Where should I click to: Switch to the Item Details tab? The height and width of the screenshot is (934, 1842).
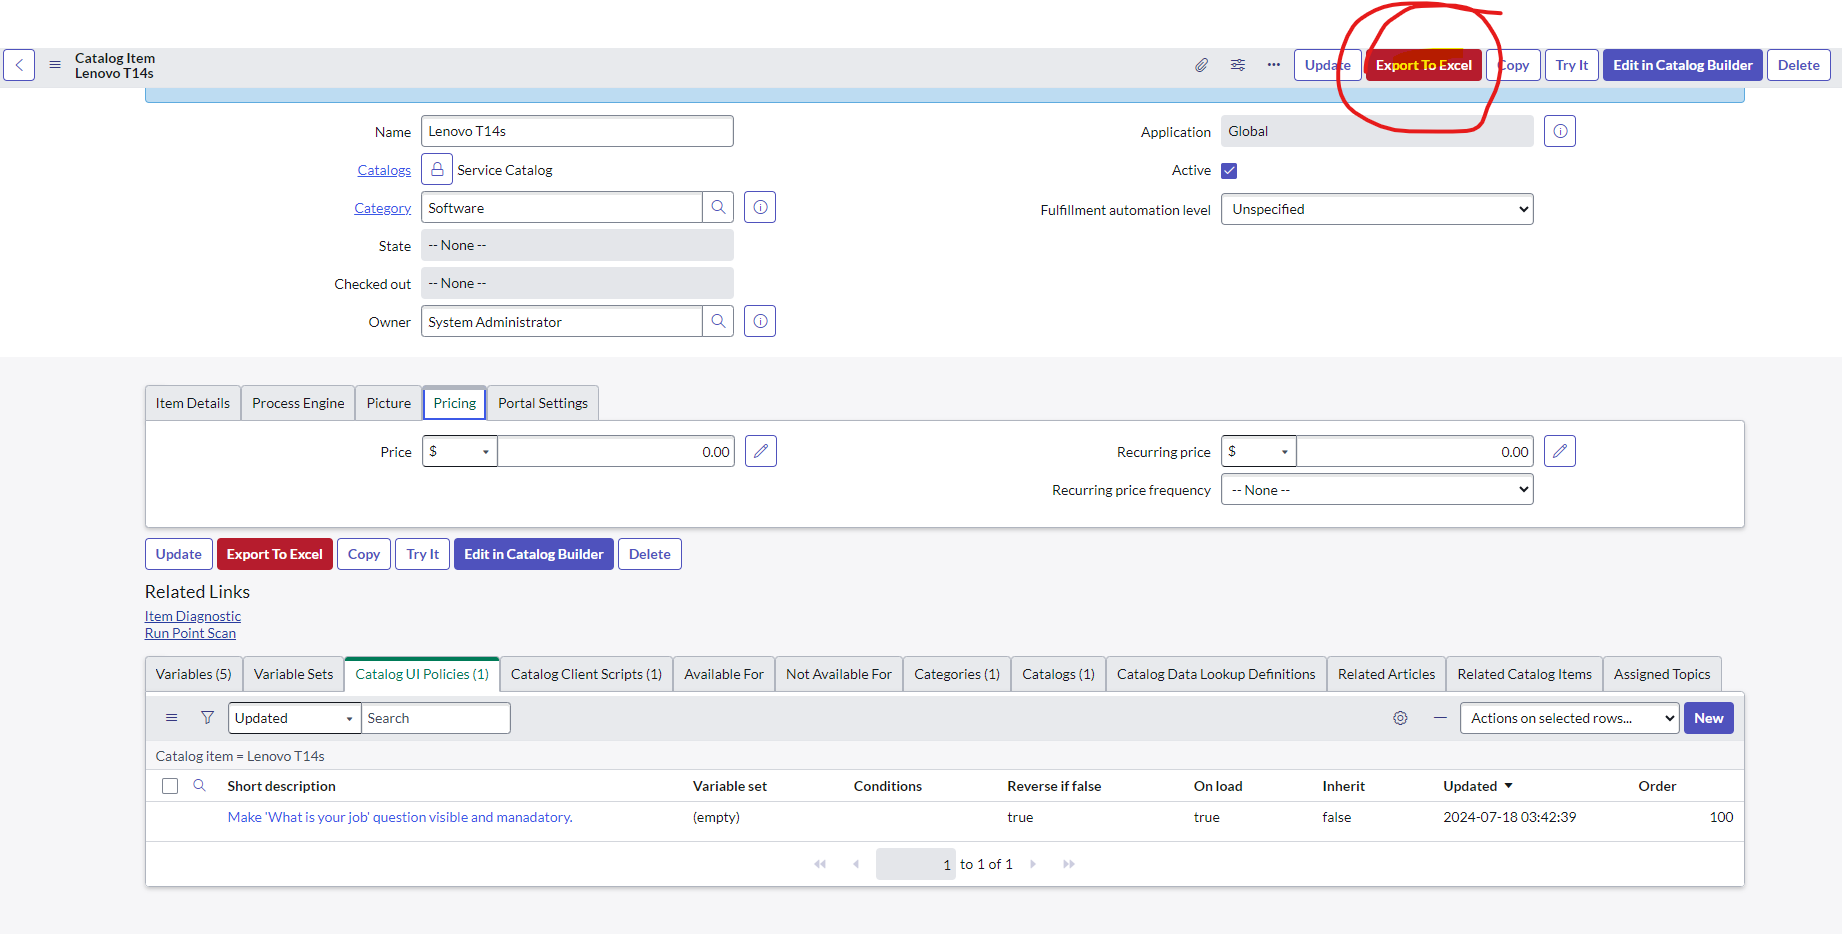193,403
